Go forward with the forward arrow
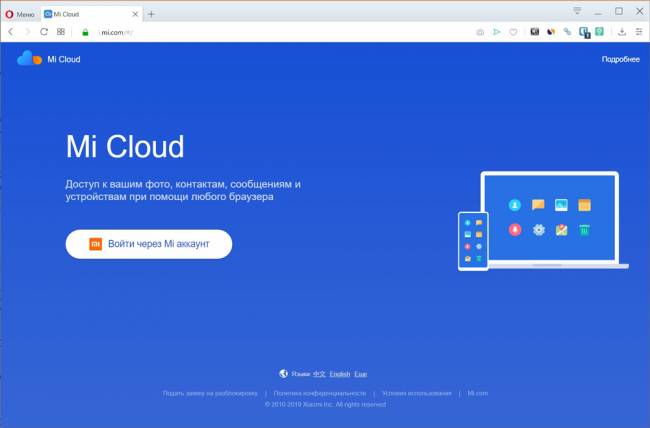650x428 pixels. 27,32
